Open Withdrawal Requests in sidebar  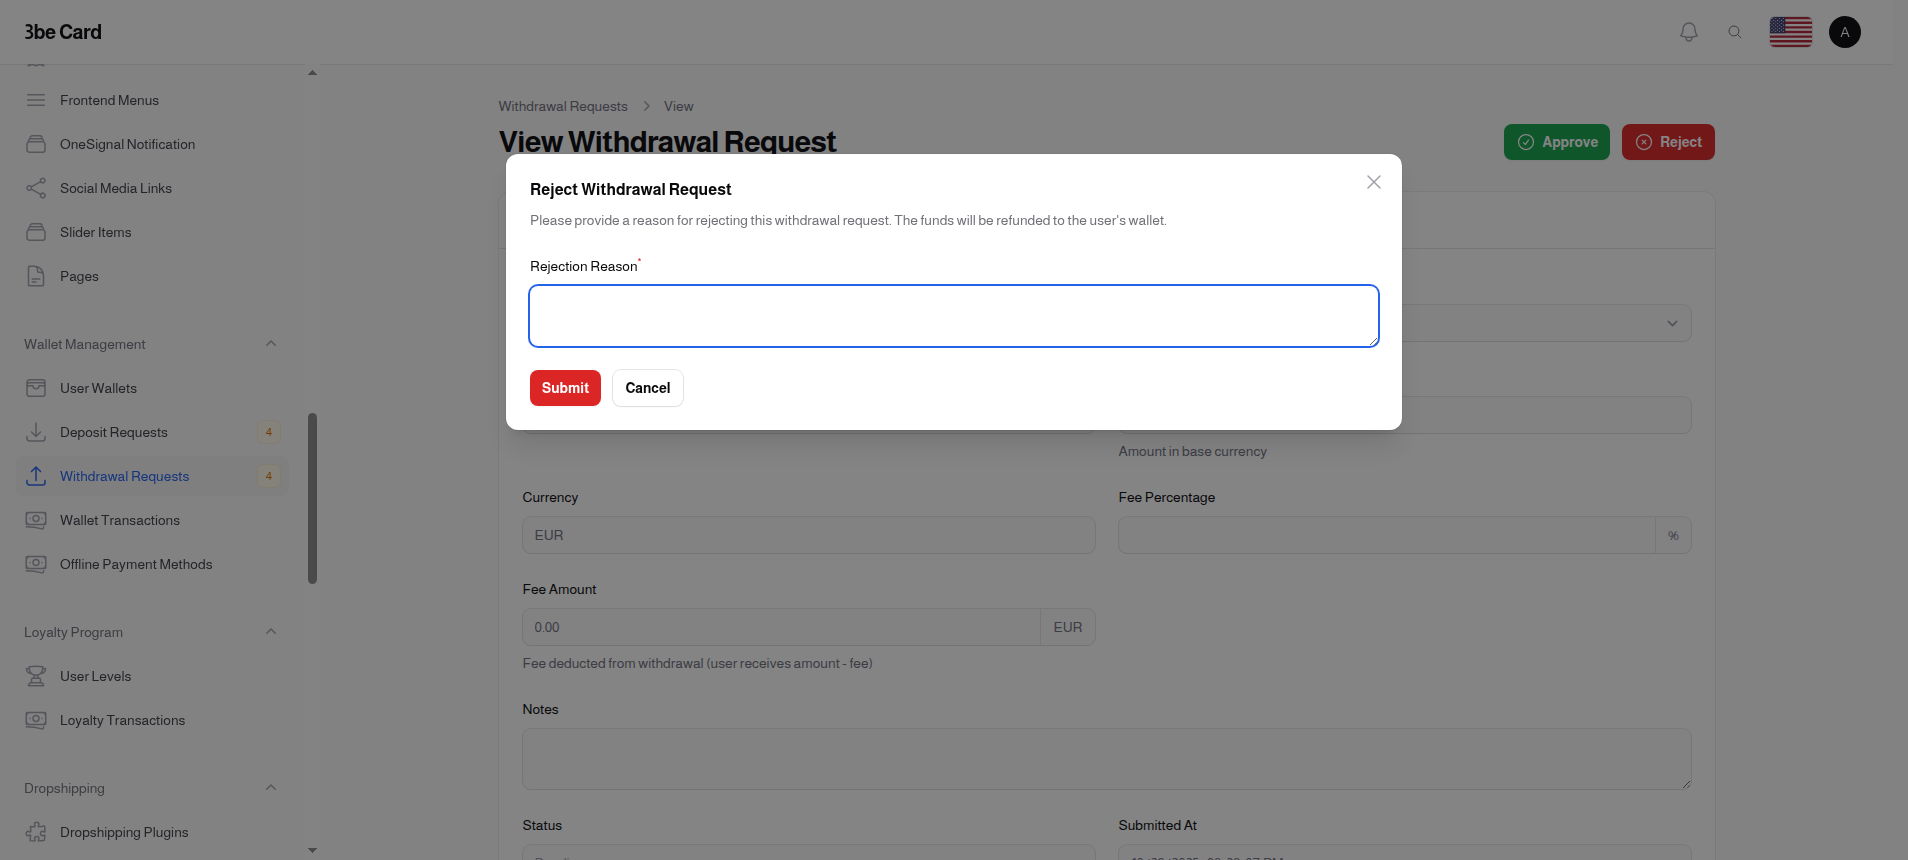[x=152, y=476]
